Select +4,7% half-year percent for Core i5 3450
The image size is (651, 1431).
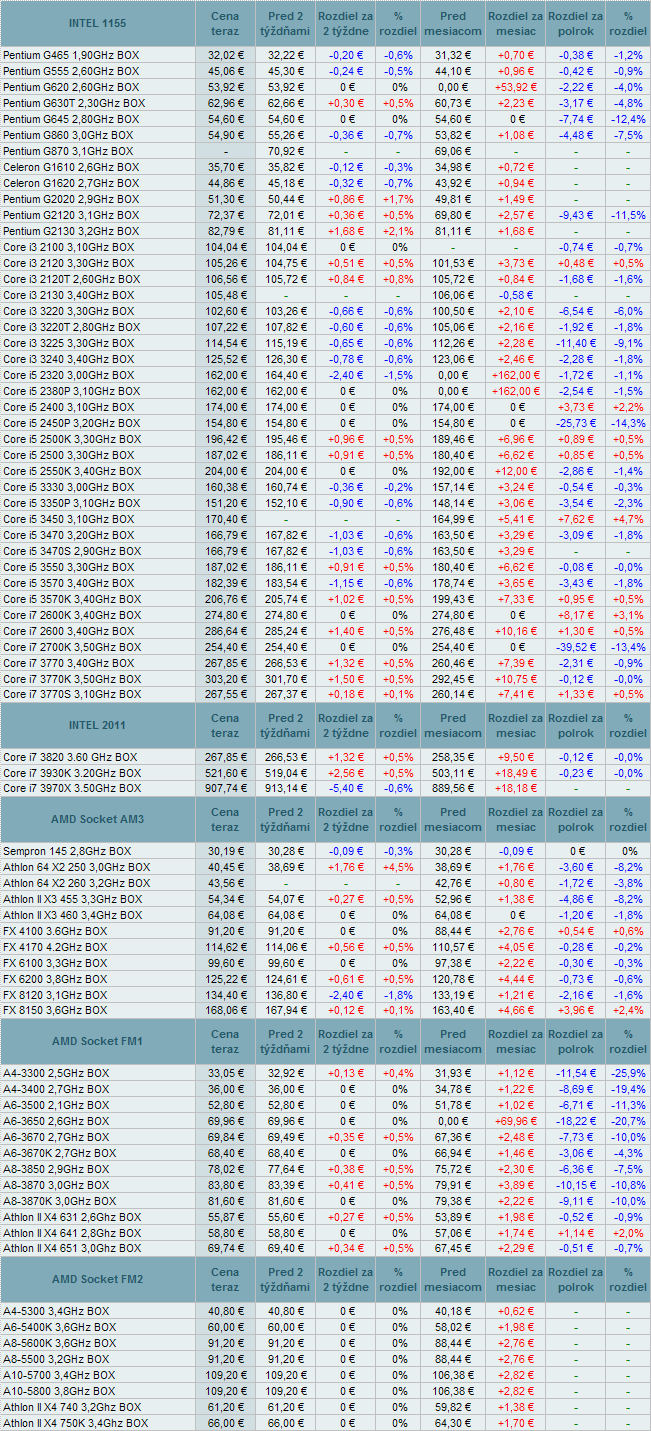click(628, 519)
